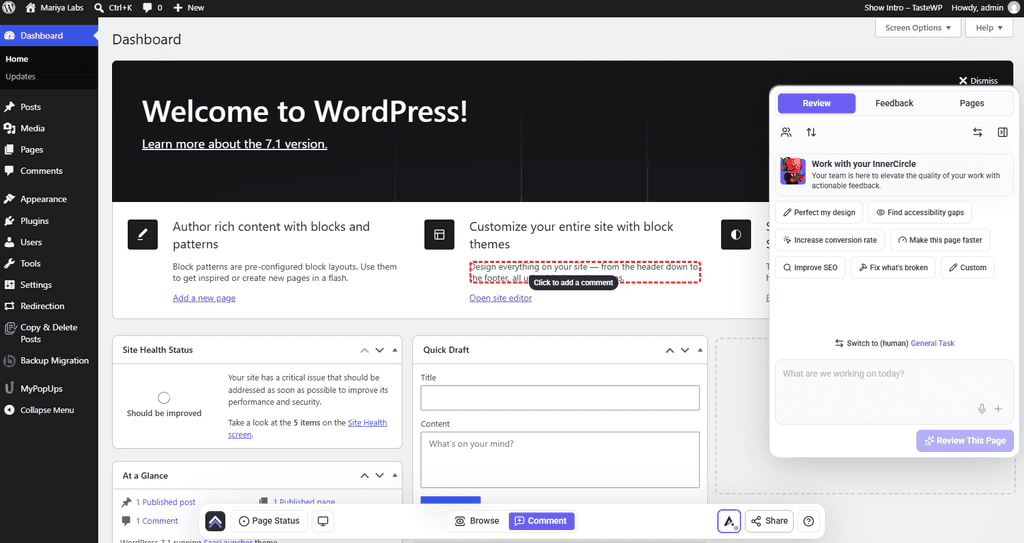Choose Fix what's broken suggestion

point(893,267)
